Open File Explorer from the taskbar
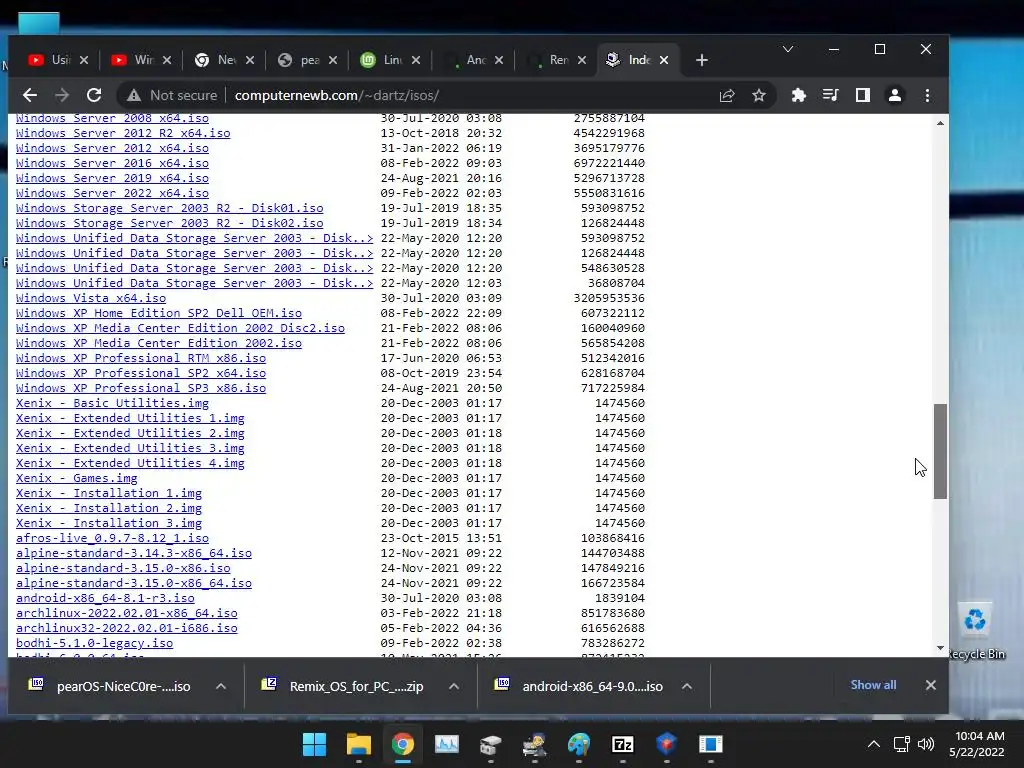Screen dimensions: 1024x768 click(x=359, y=744)
